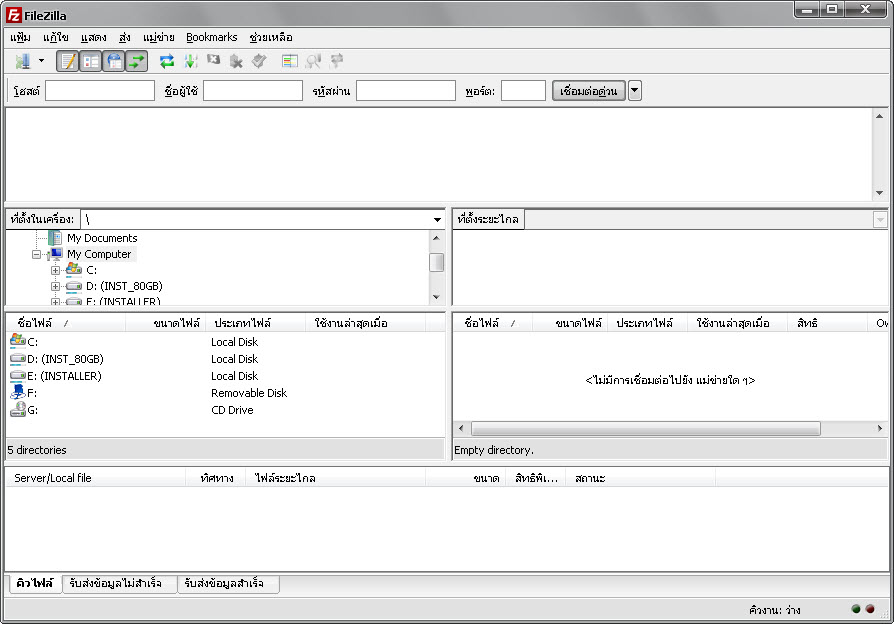
Task: Collapse the My Computer tree node
Action: [x=37, y=254]
